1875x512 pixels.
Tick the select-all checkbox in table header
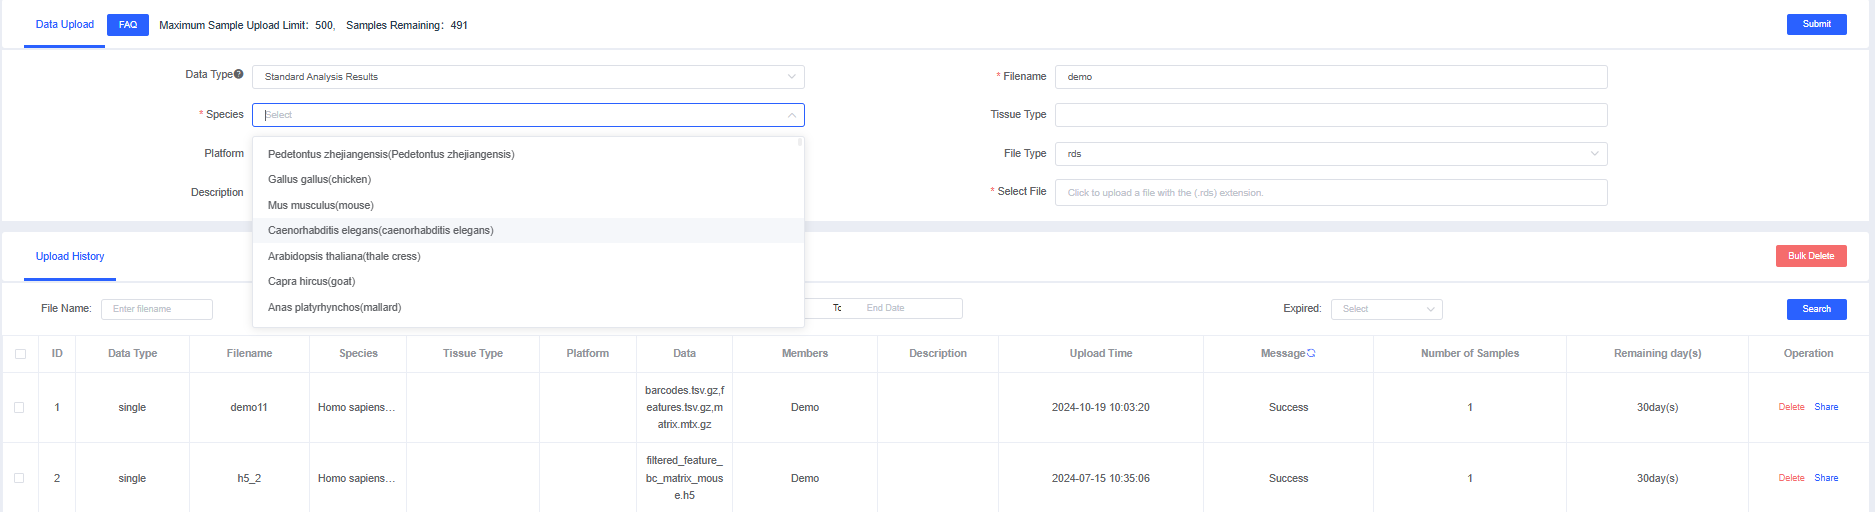tap(20, 354)
